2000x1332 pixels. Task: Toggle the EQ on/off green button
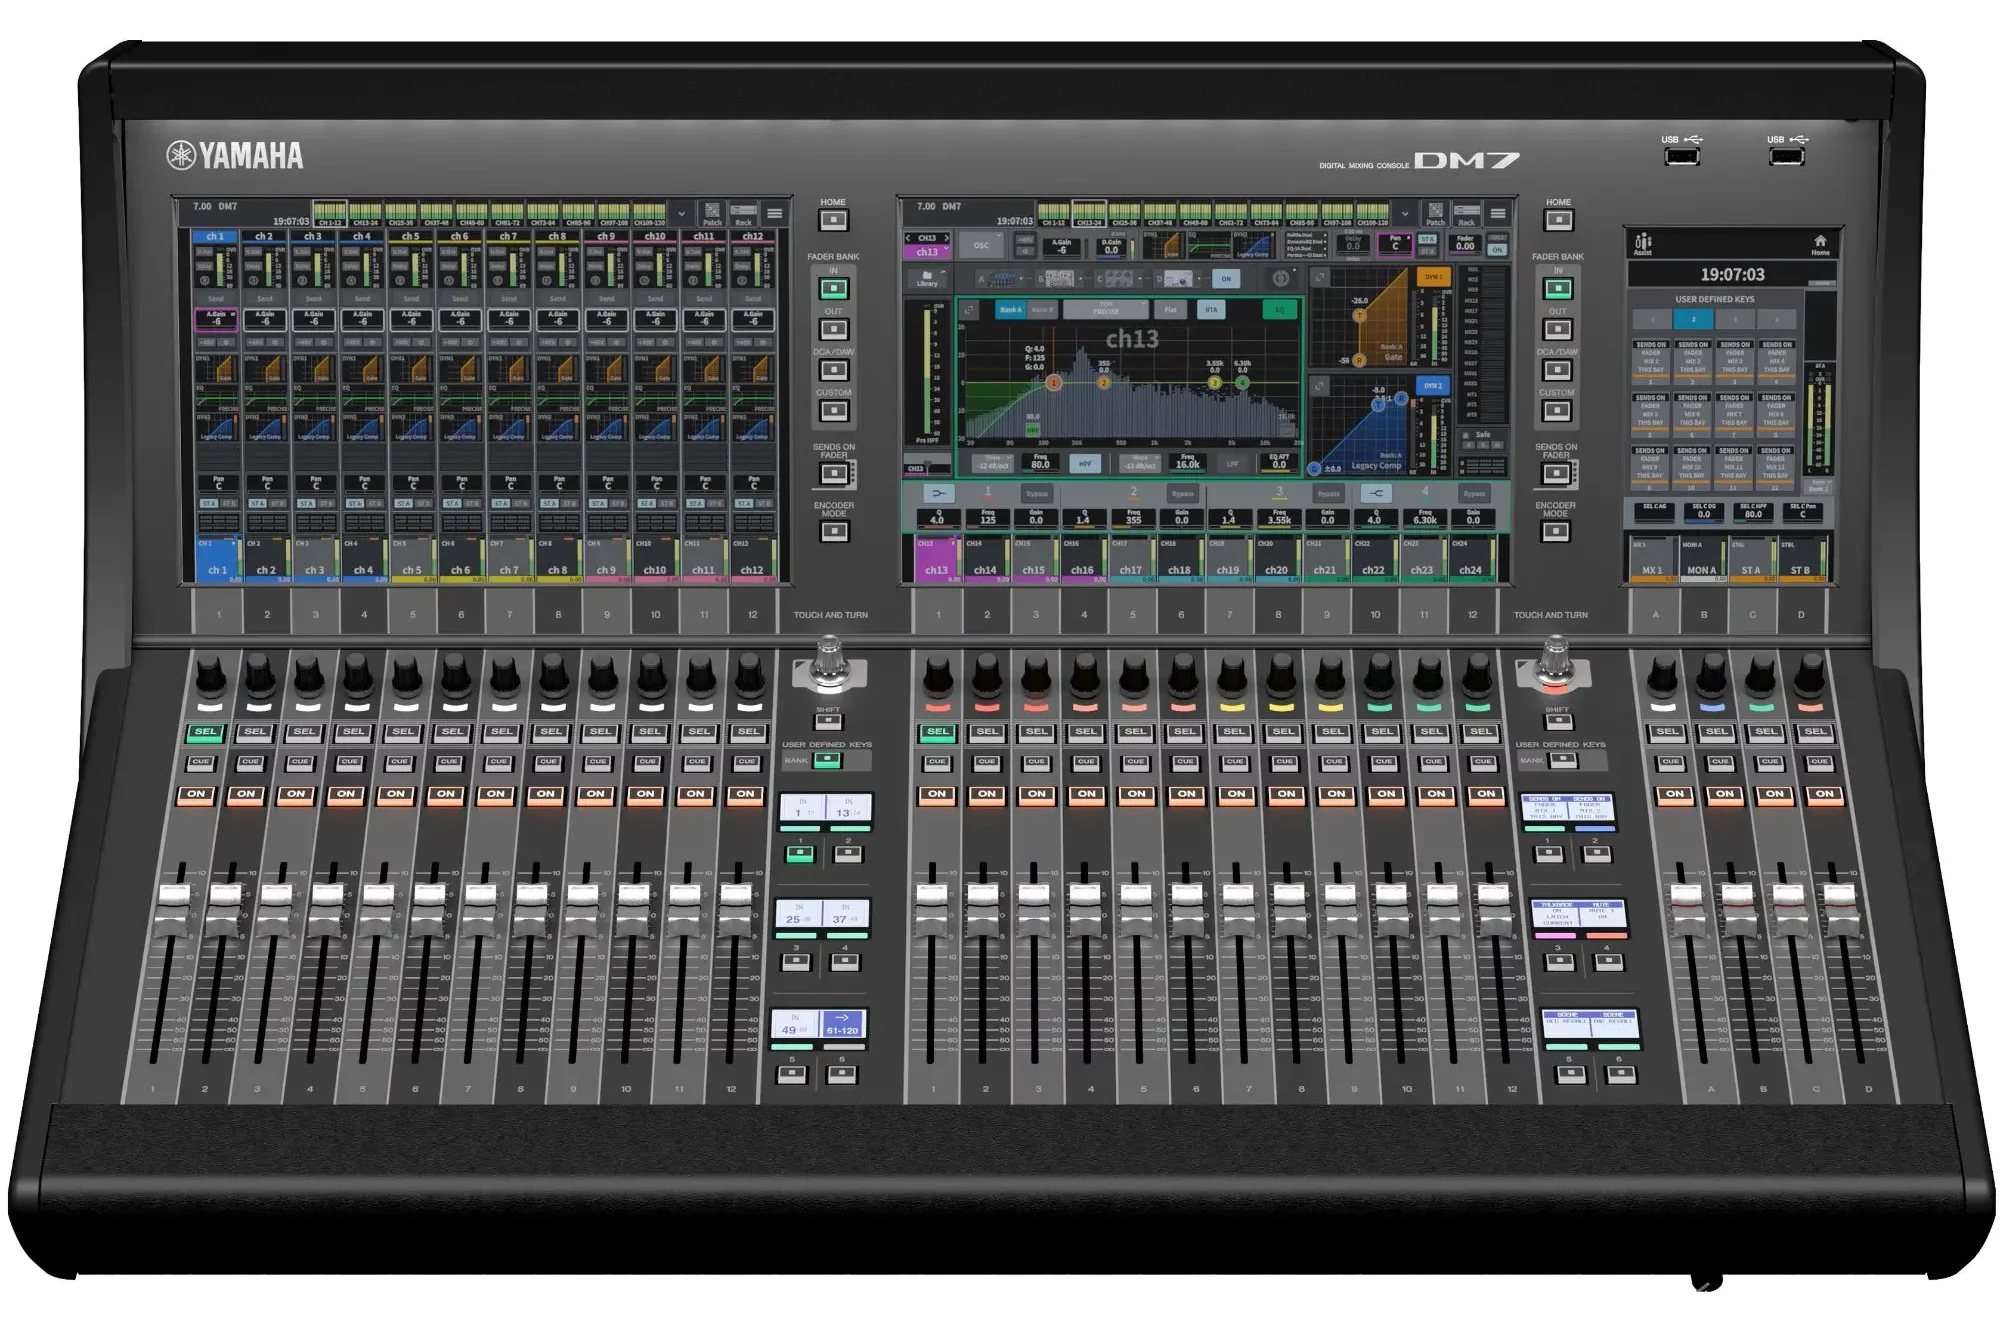(1280, 310)
